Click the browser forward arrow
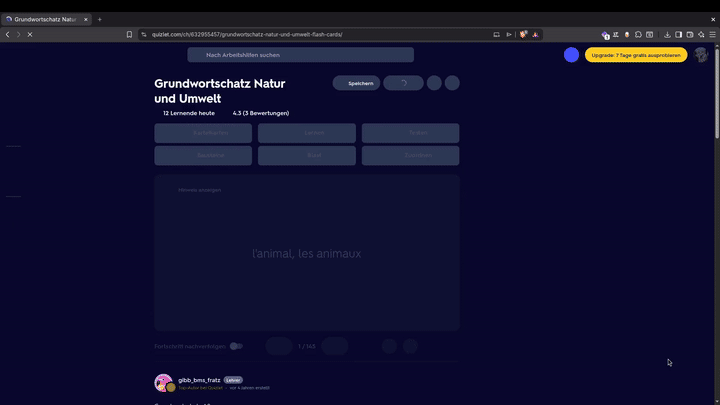 click(18, 34)
